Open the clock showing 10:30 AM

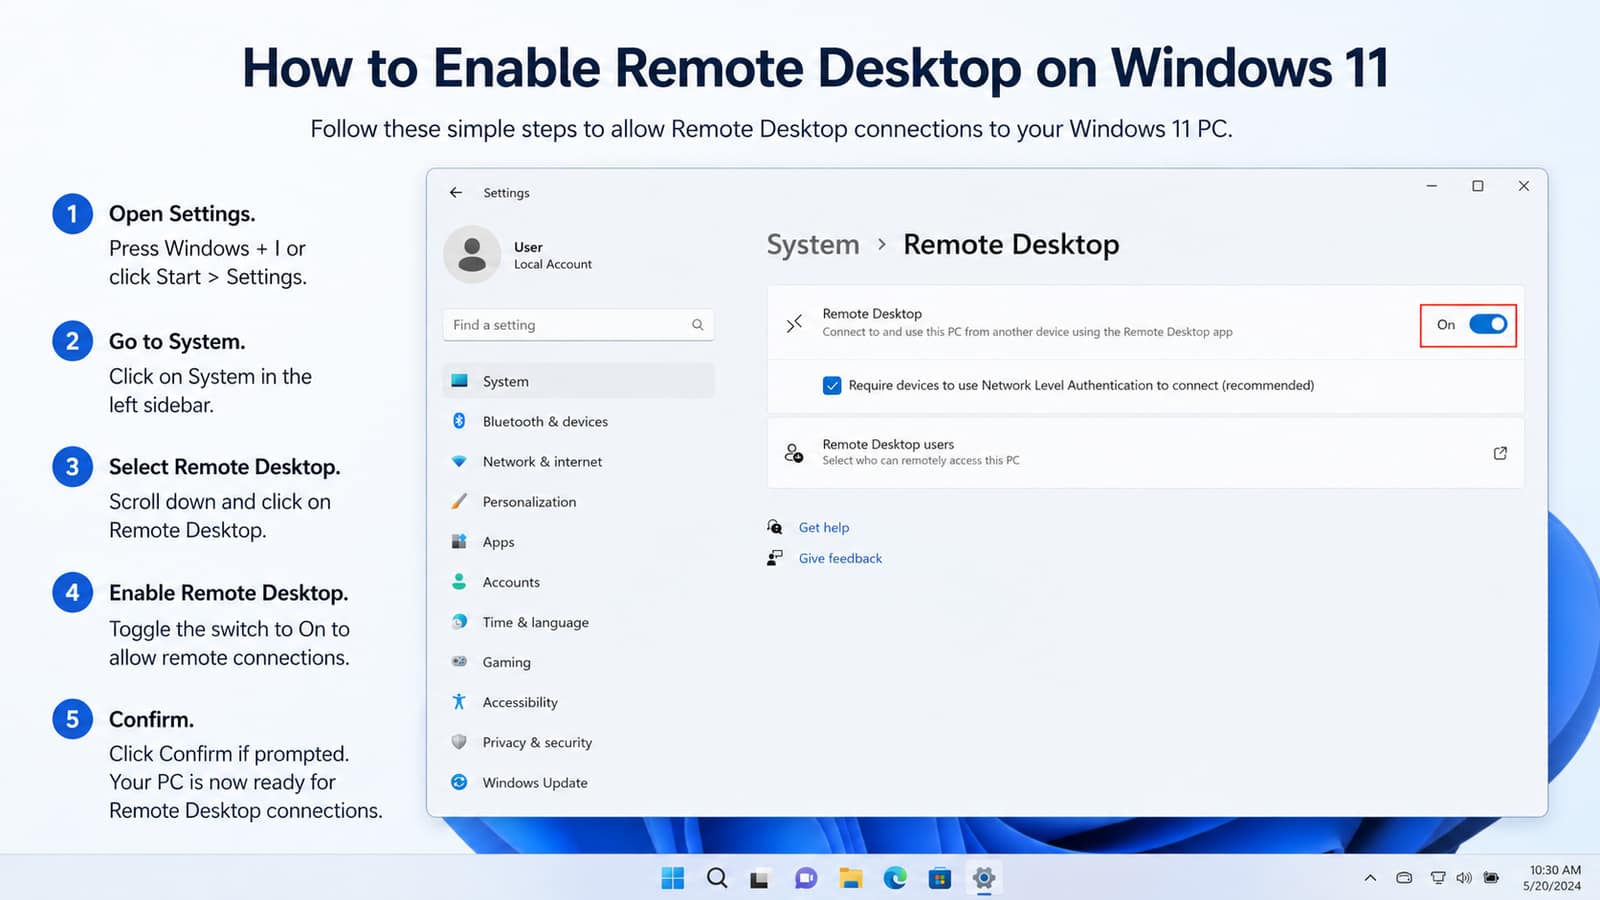tap(1553, 878)
